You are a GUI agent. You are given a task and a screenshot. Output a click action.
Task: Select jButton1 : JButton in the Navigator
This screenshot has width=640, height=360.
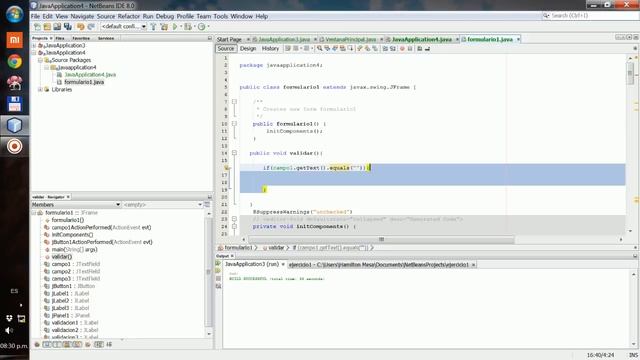(x=73, y=286)
